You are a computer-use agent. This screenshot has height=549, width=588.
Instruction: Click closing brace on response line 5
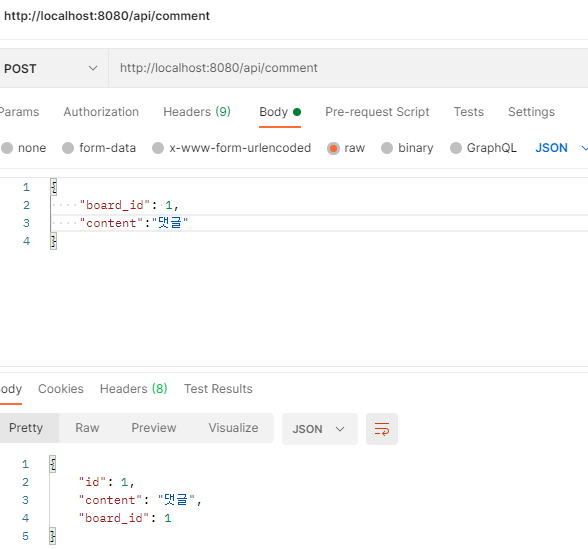point(52,536)
